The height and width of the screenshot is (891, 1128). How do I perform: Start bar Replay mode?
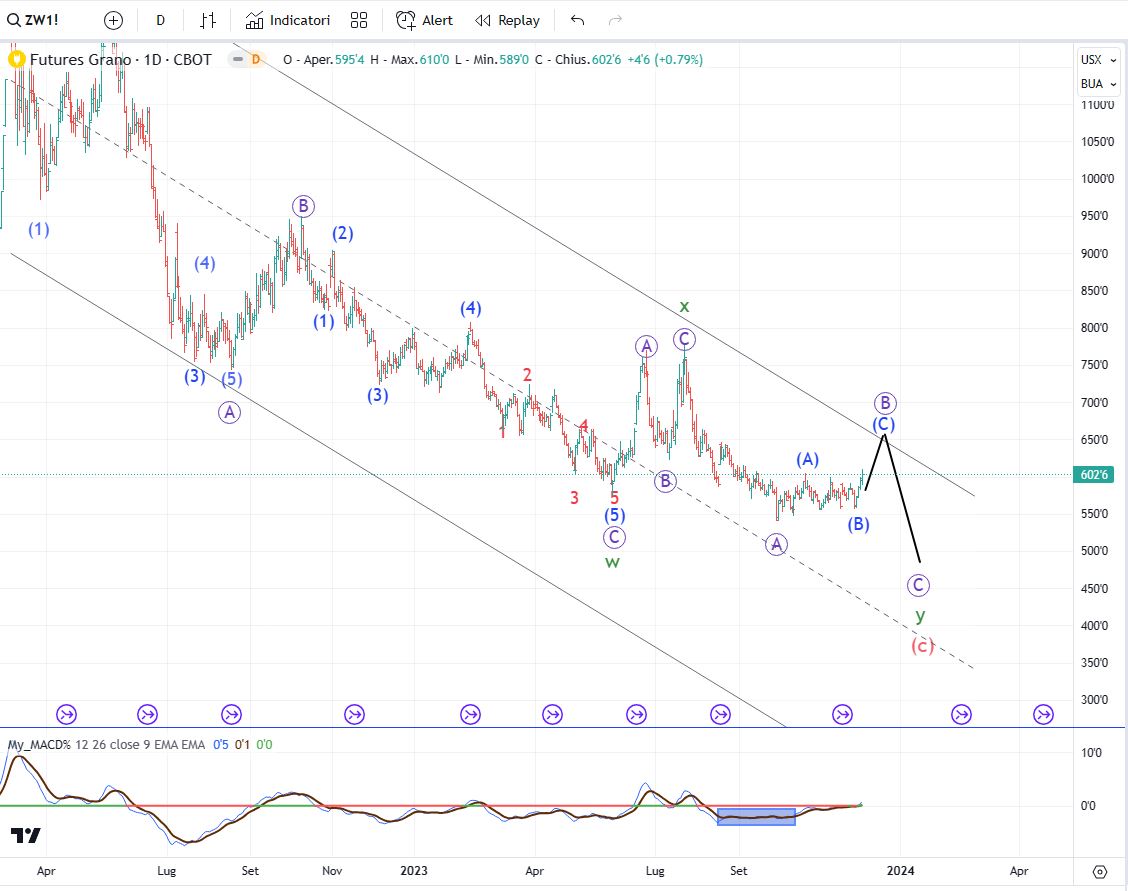508,20
